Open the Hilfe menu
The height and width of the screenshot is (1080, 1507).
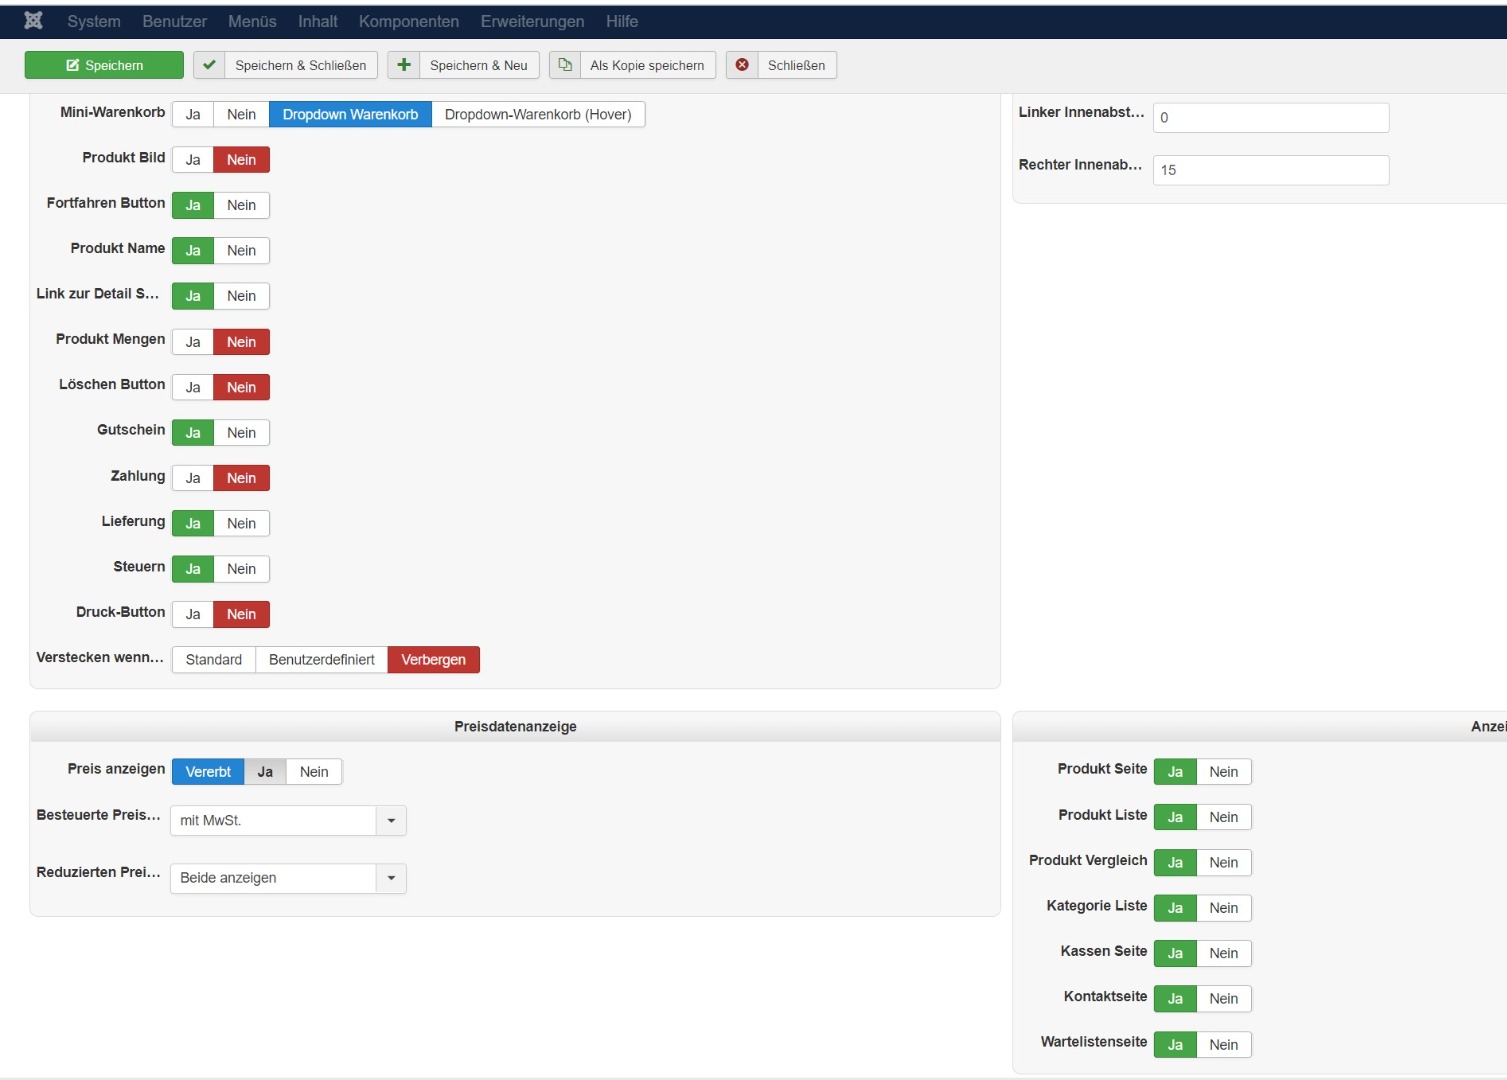622,21
